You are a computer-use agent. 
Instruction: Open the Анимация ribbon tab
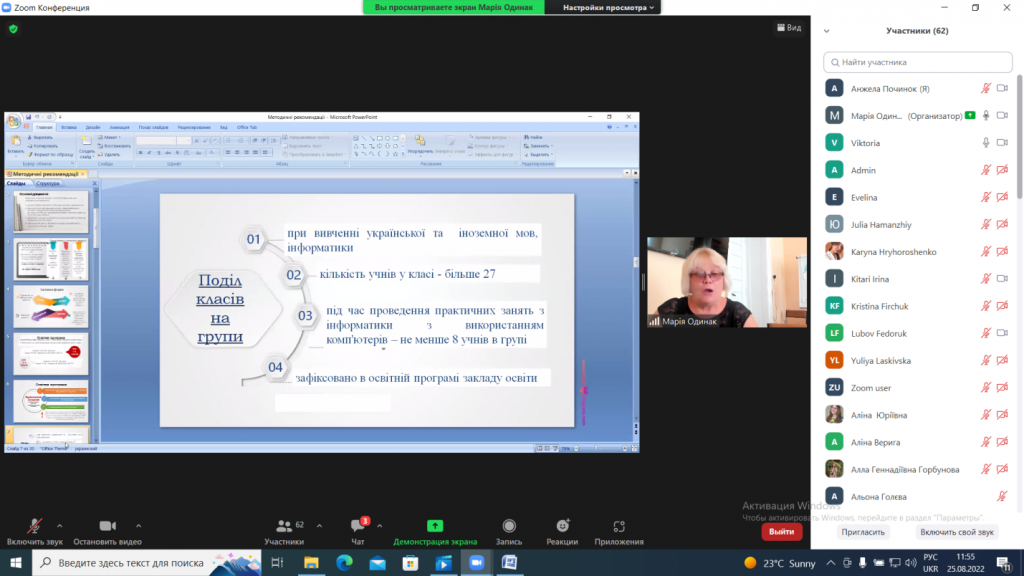119,127
